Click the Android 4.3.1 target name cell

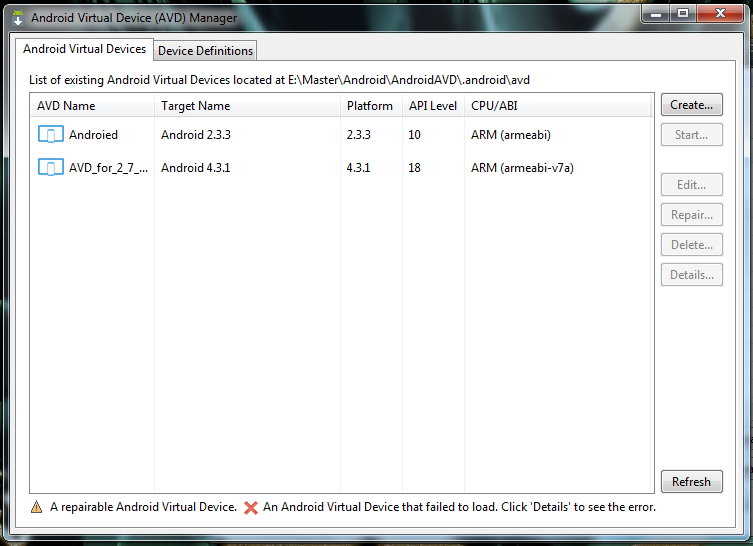coord(196,168)
